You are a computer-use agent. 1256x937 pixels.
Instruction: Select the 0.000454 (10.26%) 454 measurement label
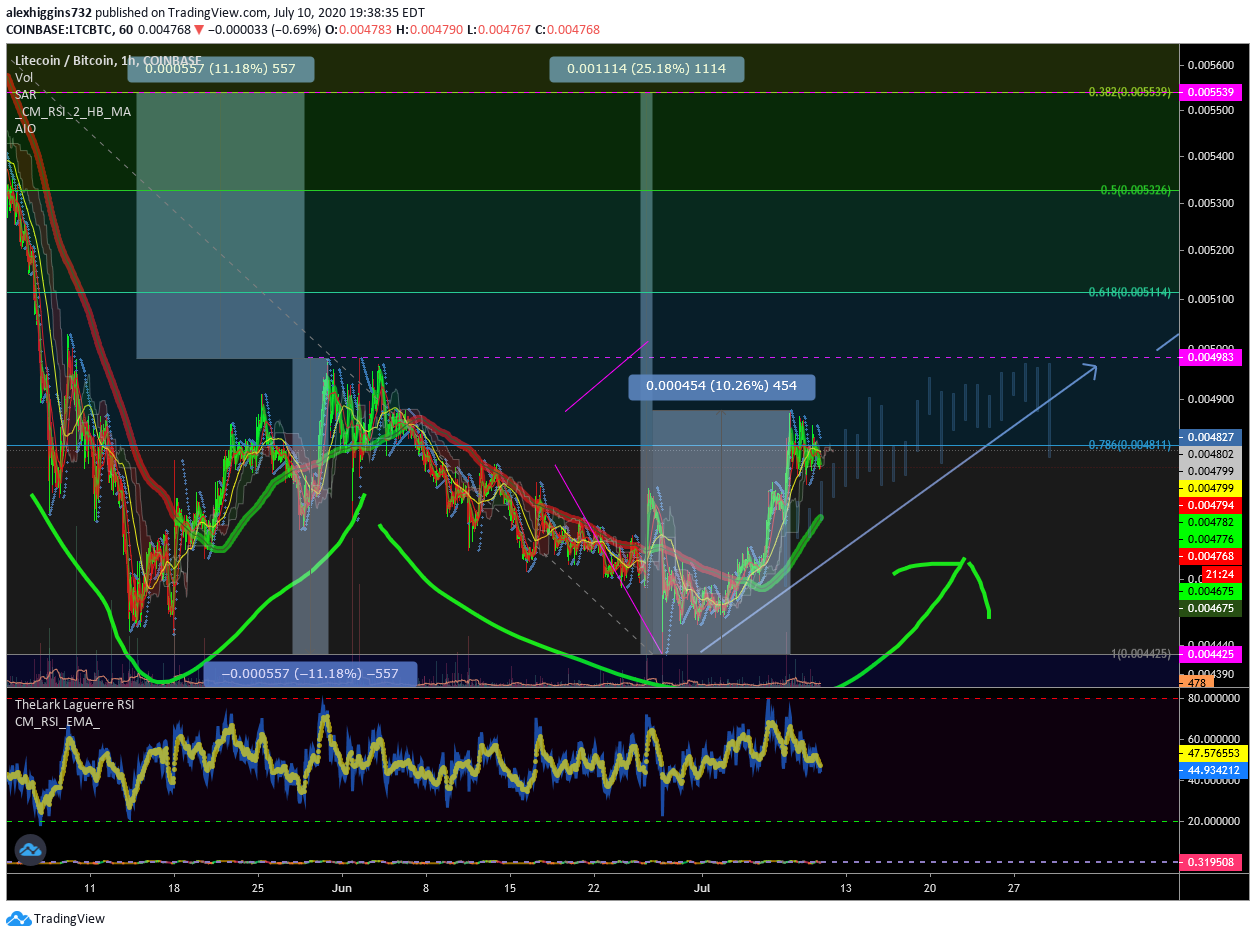[721, 386]
